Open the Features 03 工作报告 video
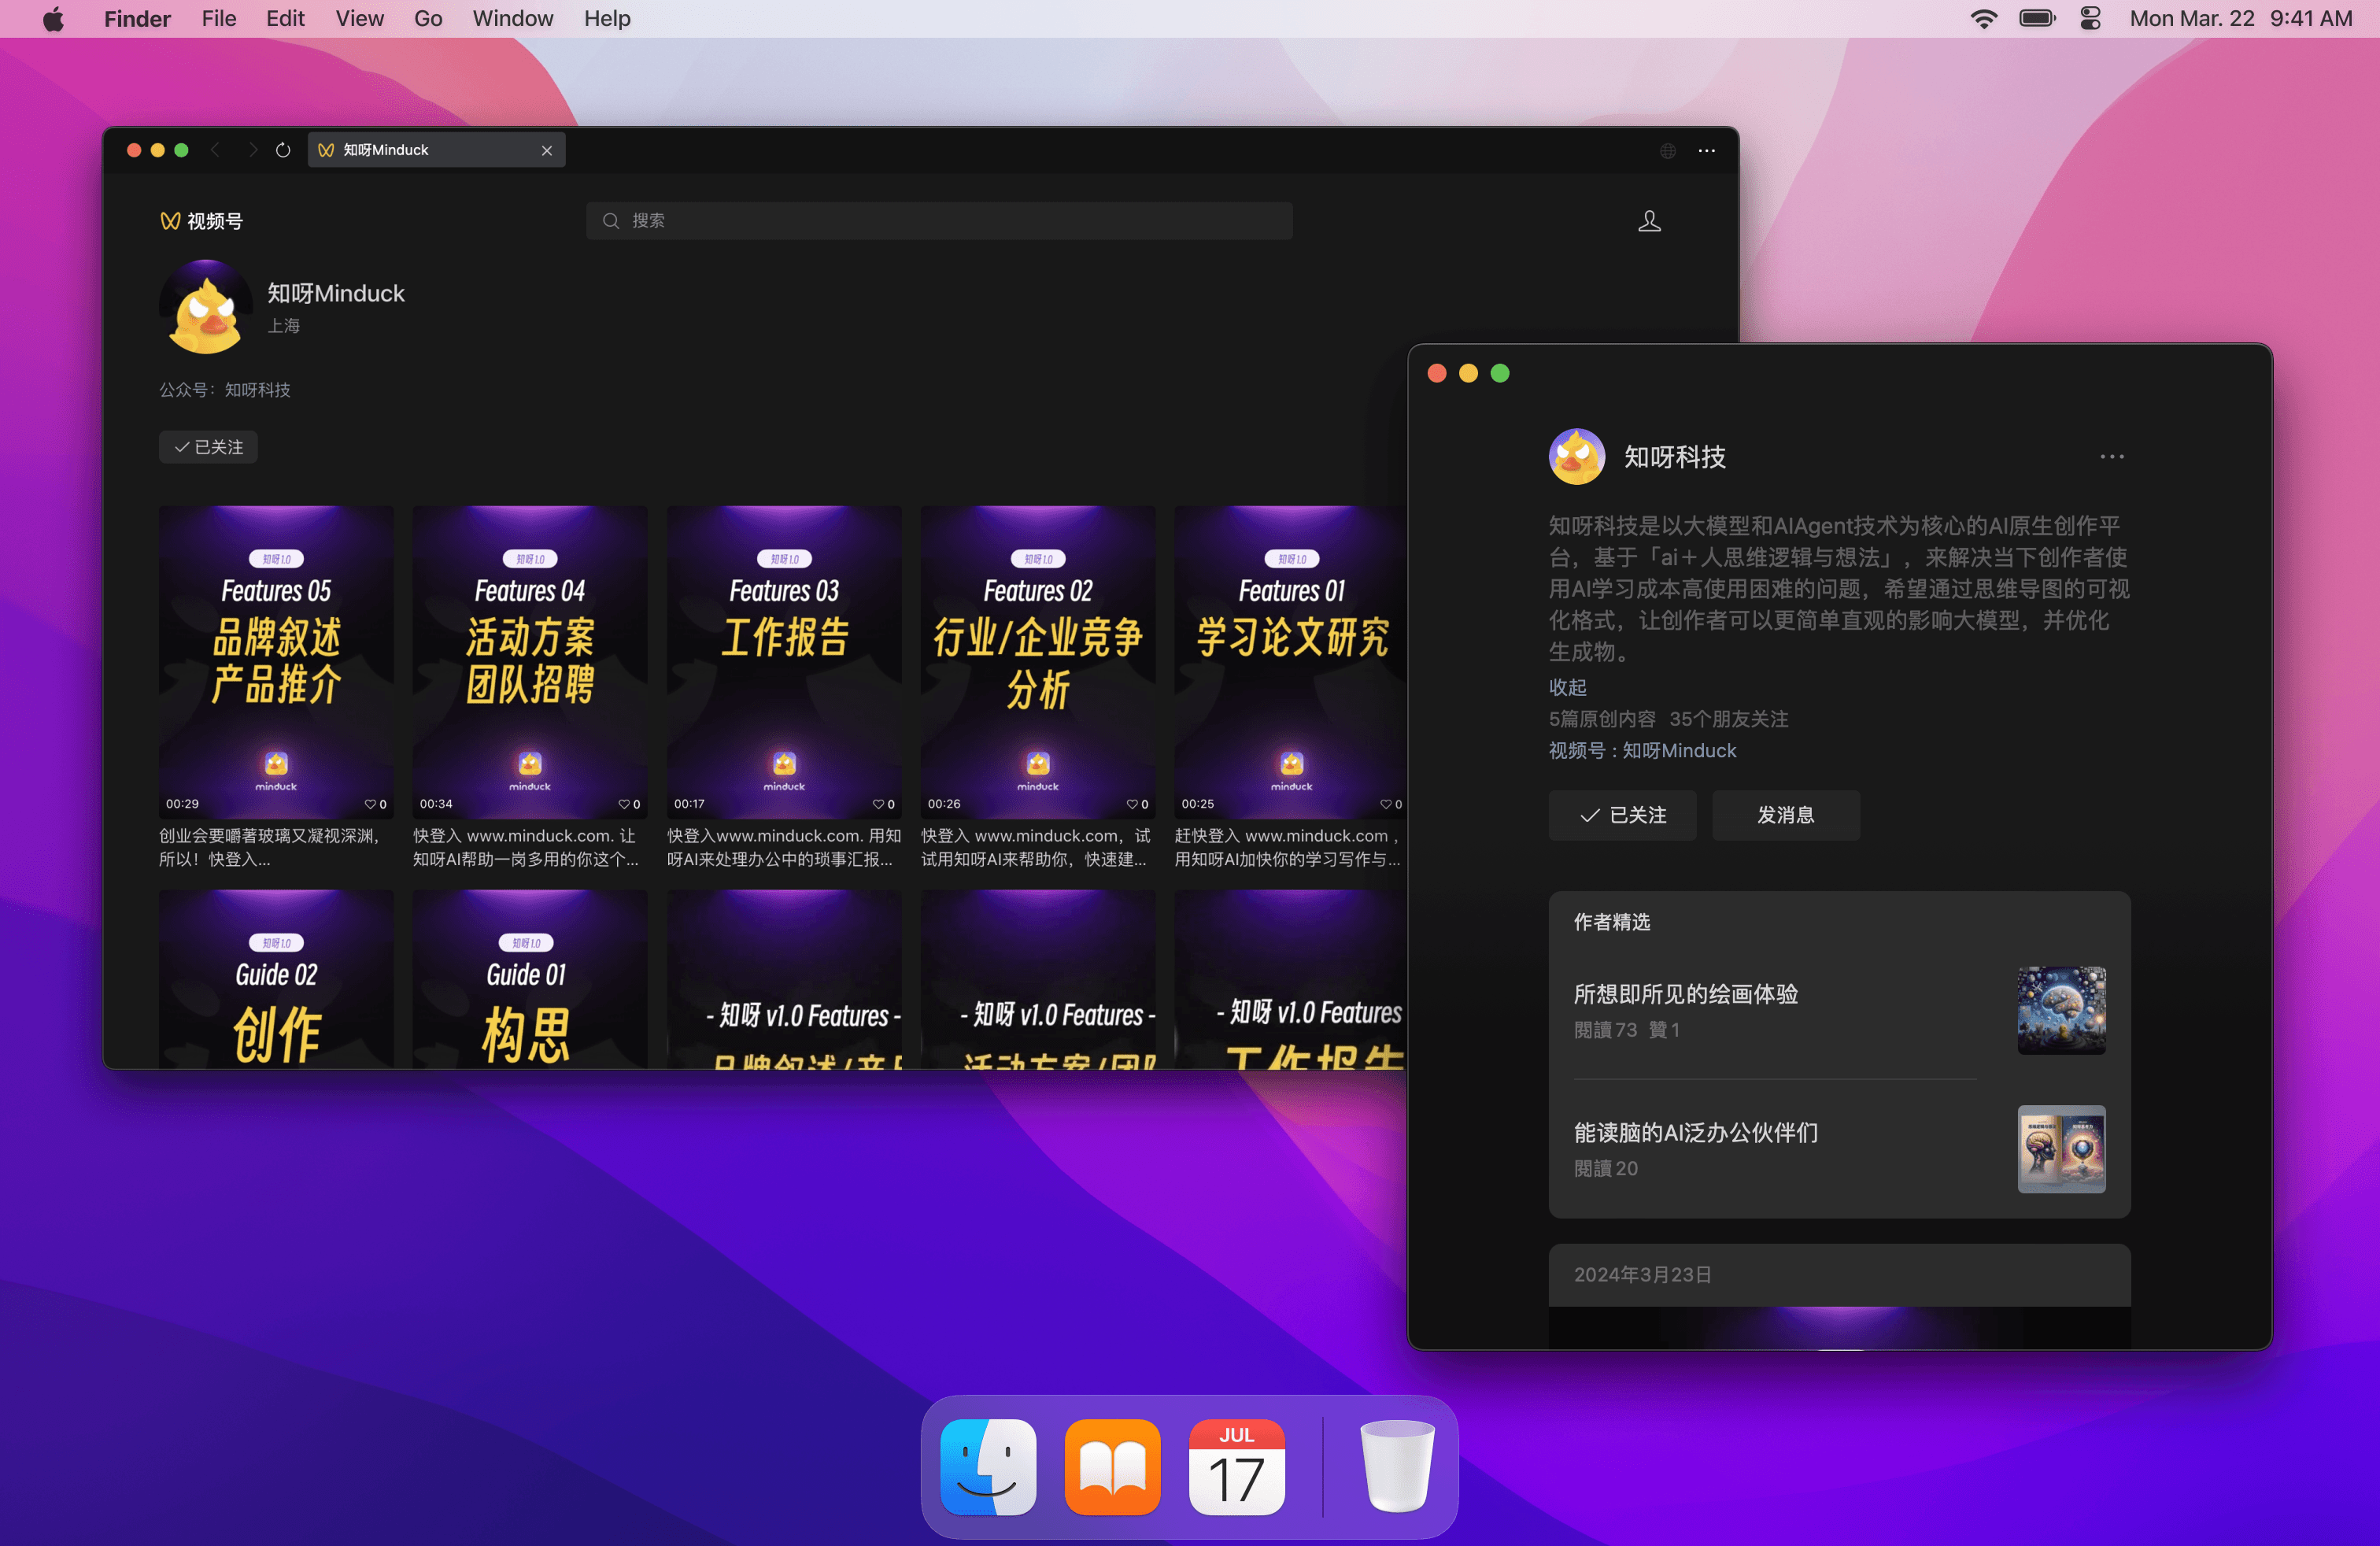Image resolution: width=2380 pixels, height=1546 pixels. click(784, 662)
